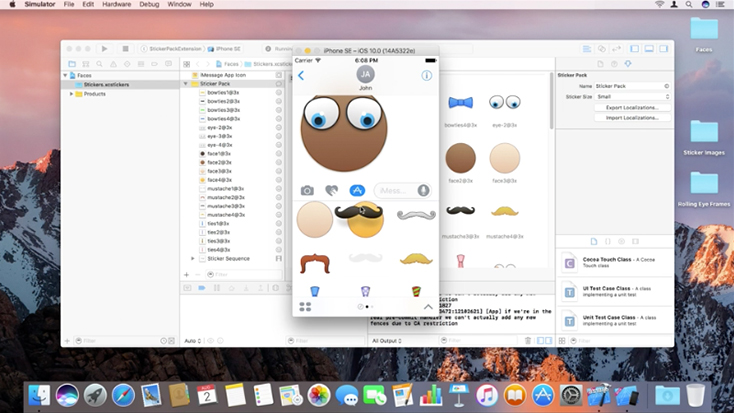This screenshot has width=734, height=413.
Task: Click Export Localizations button
Action: point(632,107)
